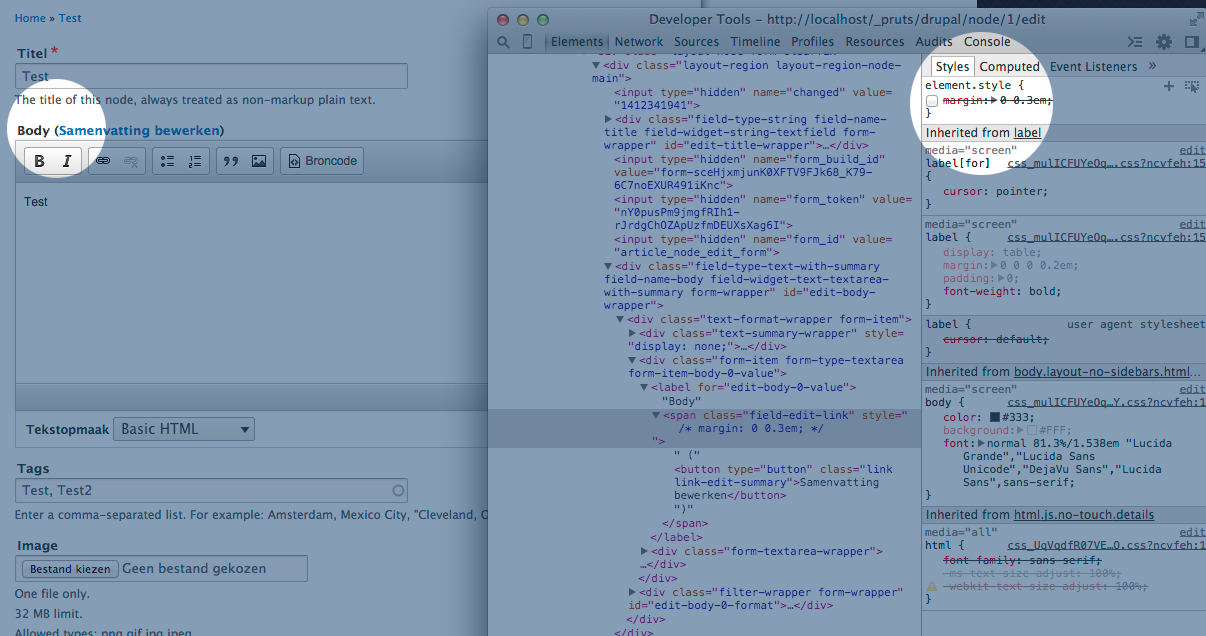Switch to the Computed styles tab
The width and height of the screenshot is (1206, 636).
(x=1009, y=66)
